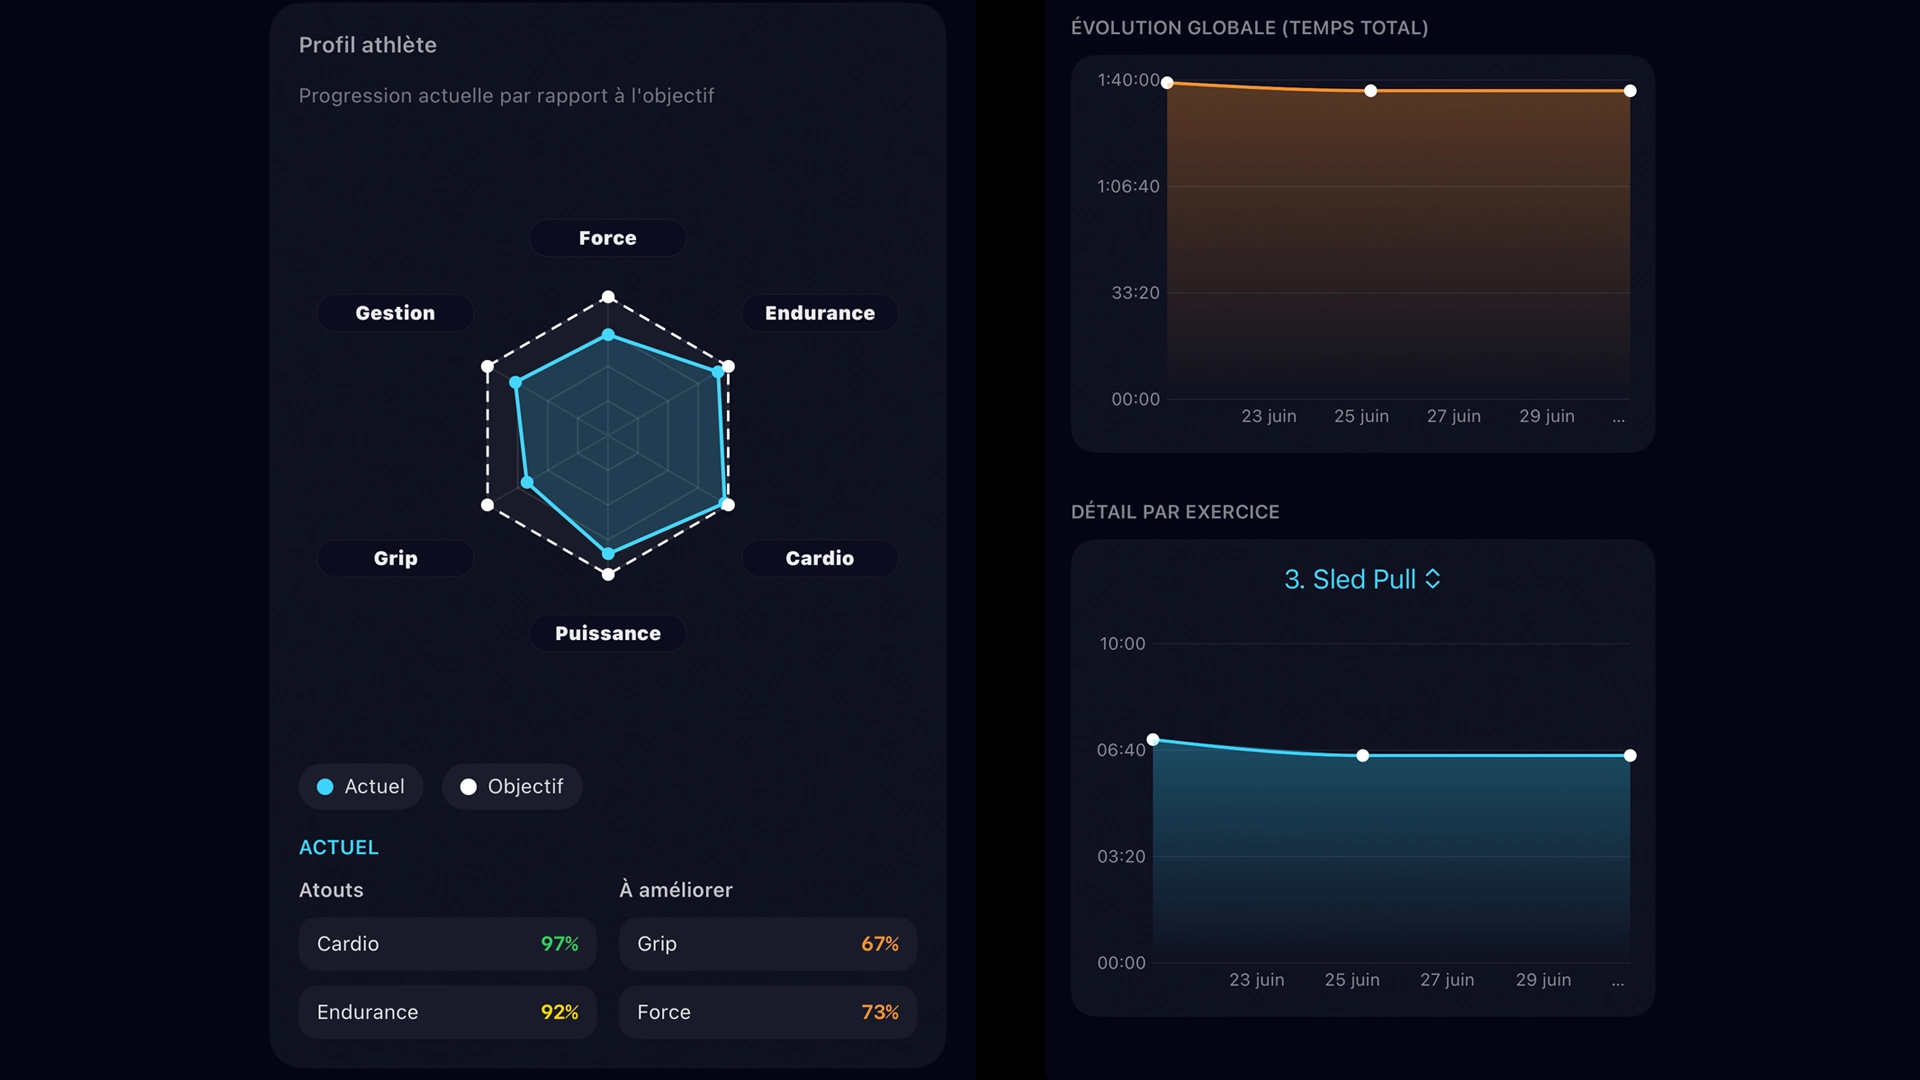Select the Grip radar axis label

(x=396, y=558)
